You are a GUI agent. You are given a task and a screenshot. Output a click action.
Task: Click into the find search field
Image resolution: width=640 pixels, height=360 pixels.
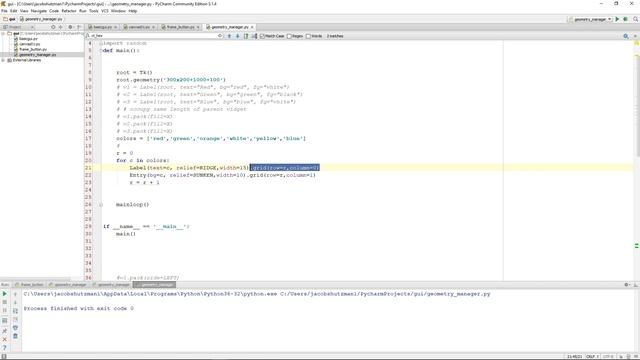[155, 36]
